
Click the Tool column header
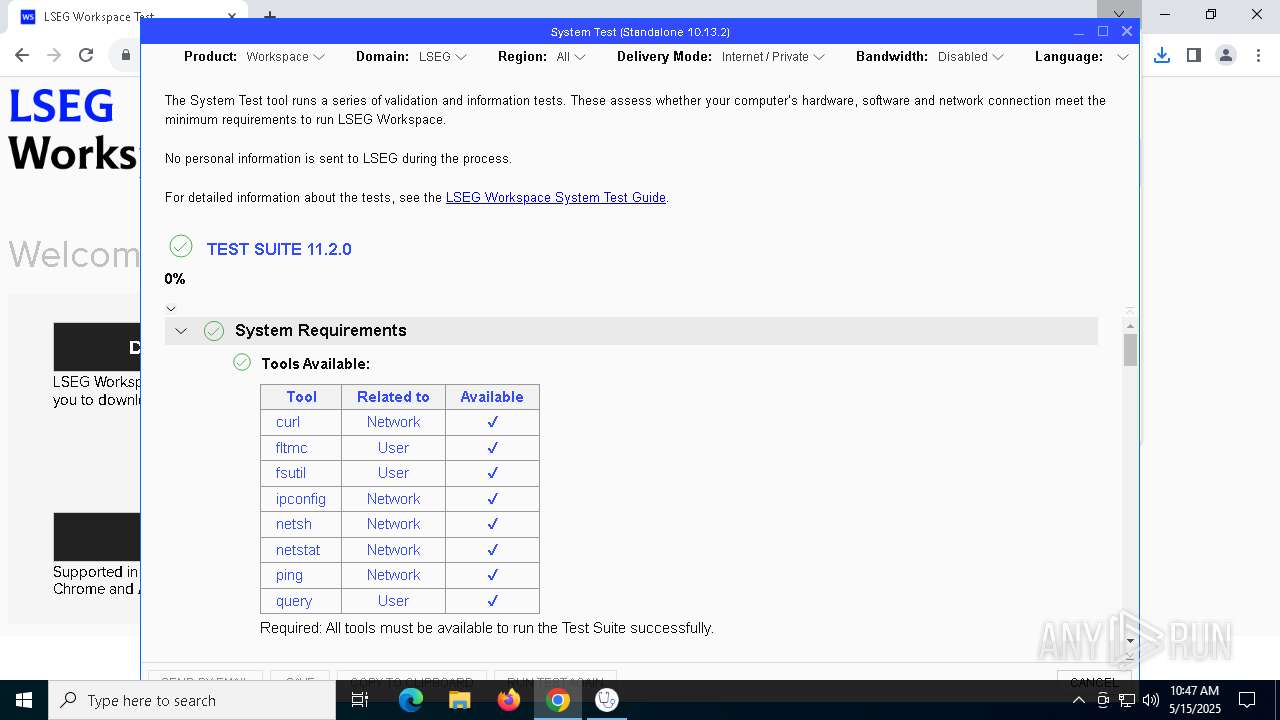301,397
